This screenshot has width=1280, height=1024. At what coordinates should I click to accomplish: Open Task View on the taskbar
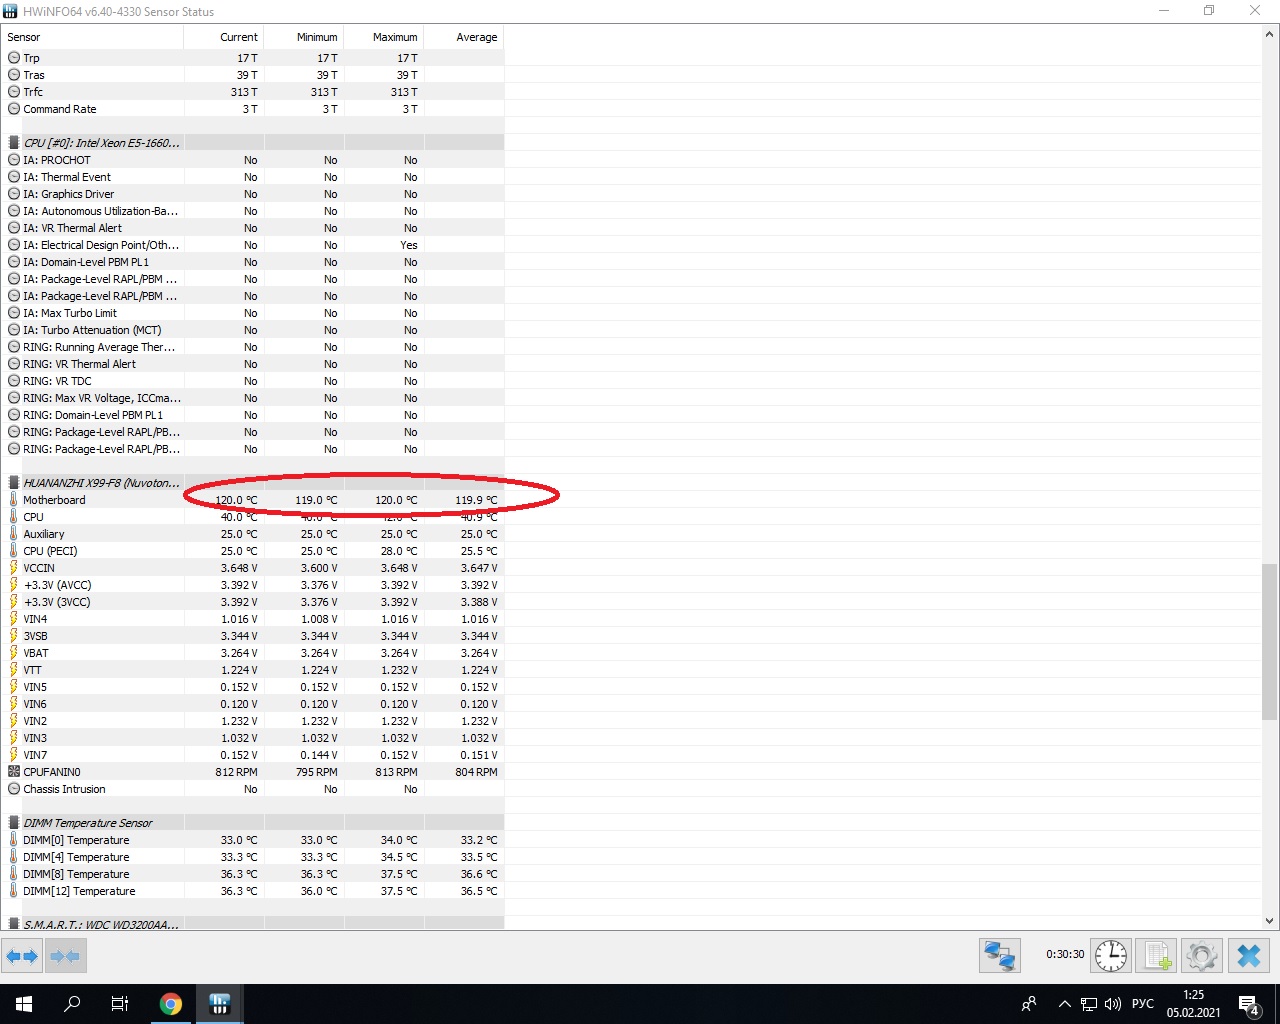tap(120, 1004)
